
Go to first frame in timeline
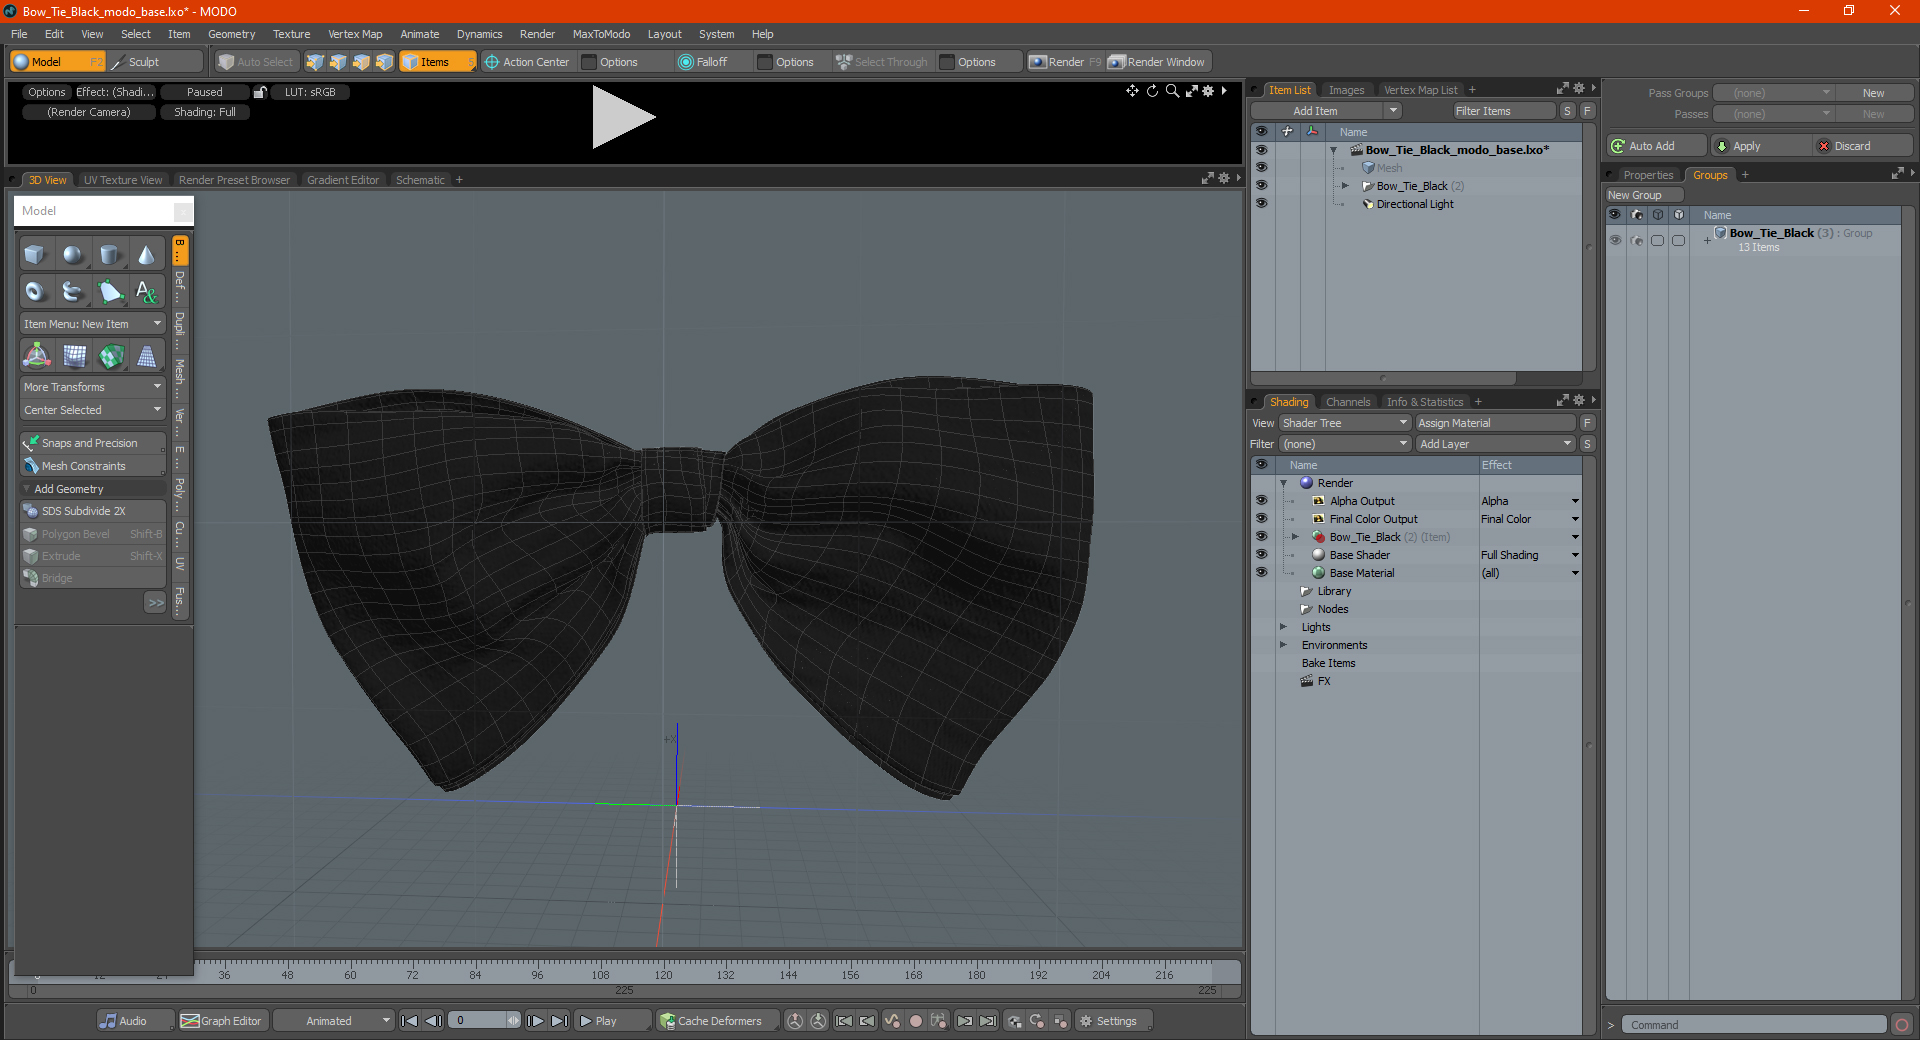click(x=409, y=1021)
